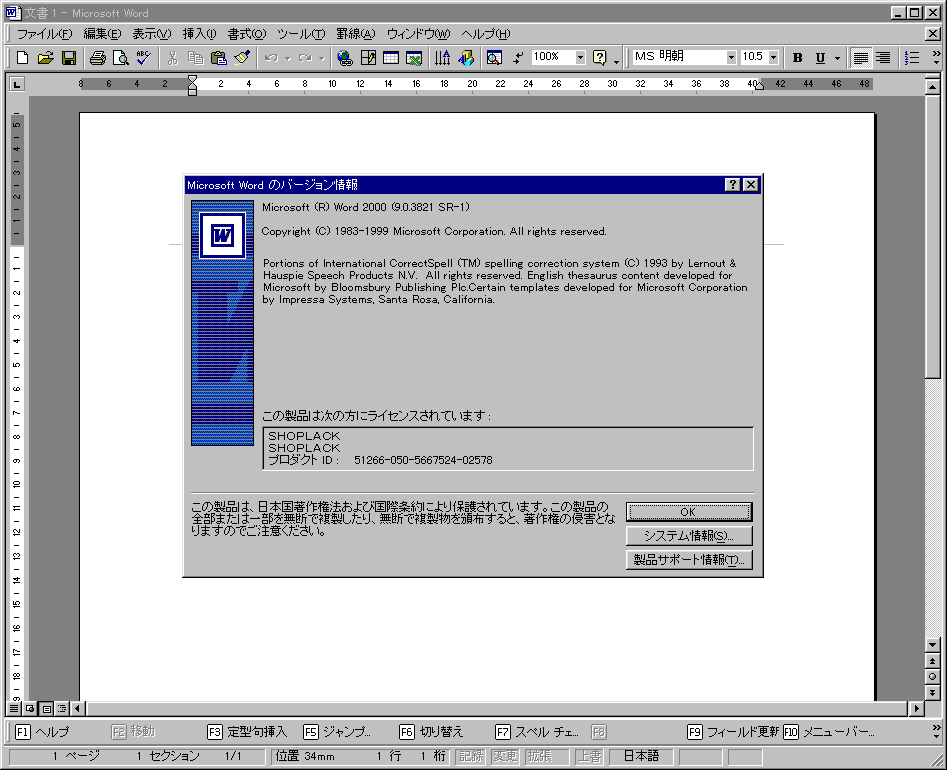Click the F7 スペル チェ... function key button
Image resolution: width=947 pixels, height=770 pixels.
tap(537, 732)
